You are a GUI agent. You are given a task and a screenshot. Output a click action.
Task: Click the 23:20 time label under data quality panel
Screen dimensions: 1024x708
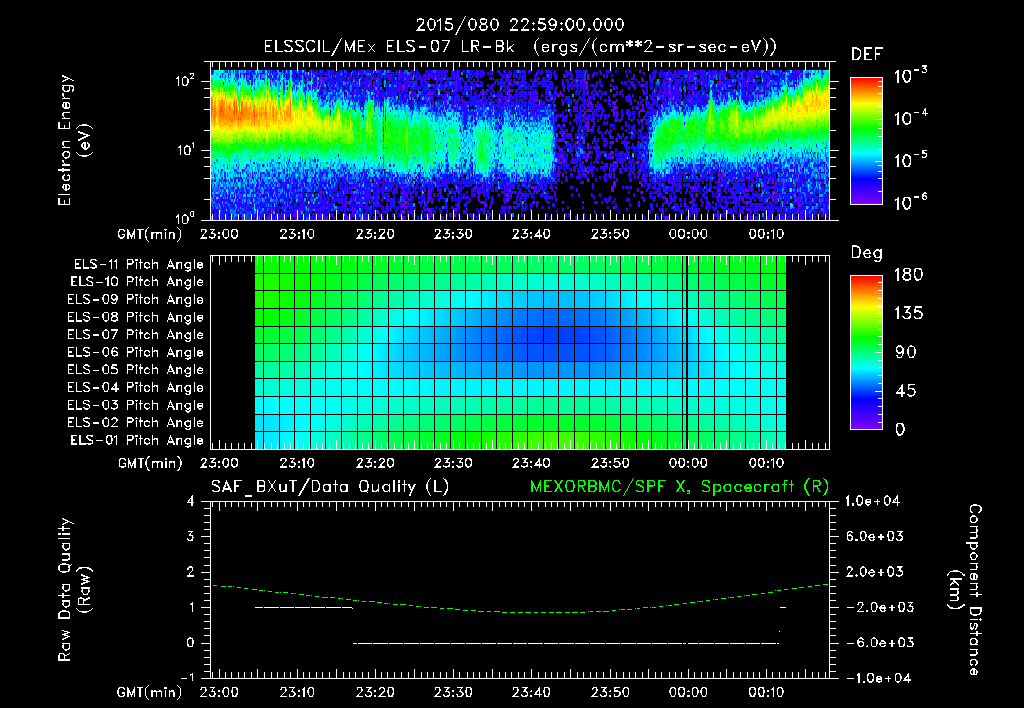tap(375, 692)
